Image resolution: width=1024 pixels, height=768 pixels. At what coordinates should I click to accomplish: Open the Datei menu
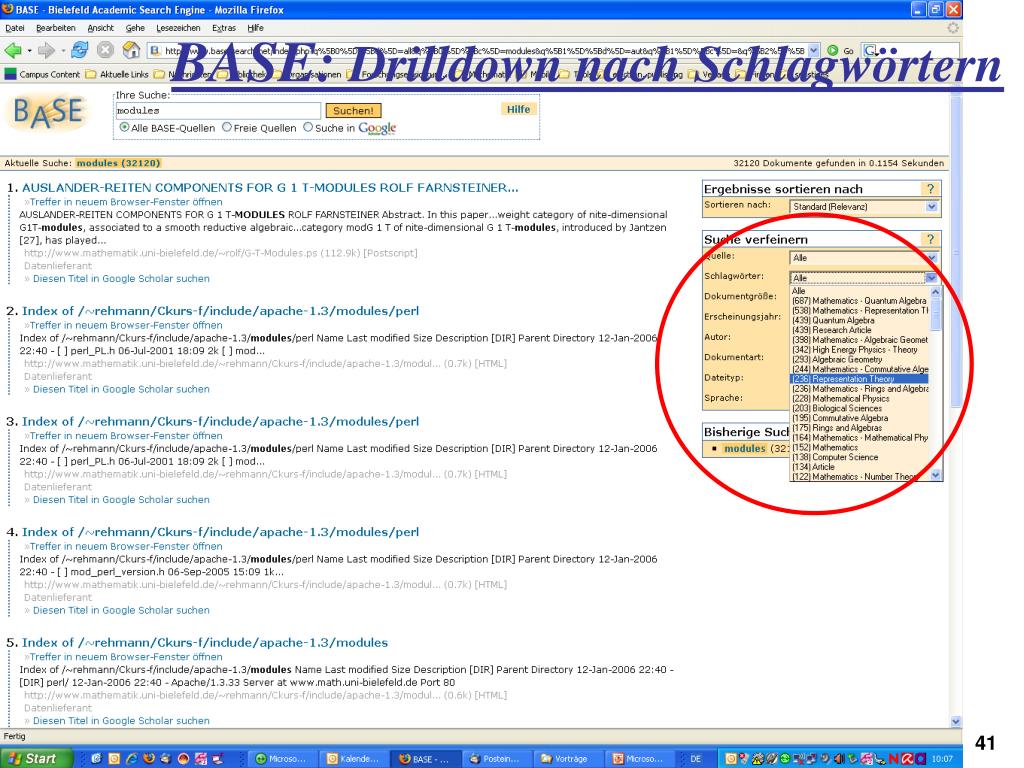(x=14, y=28)
